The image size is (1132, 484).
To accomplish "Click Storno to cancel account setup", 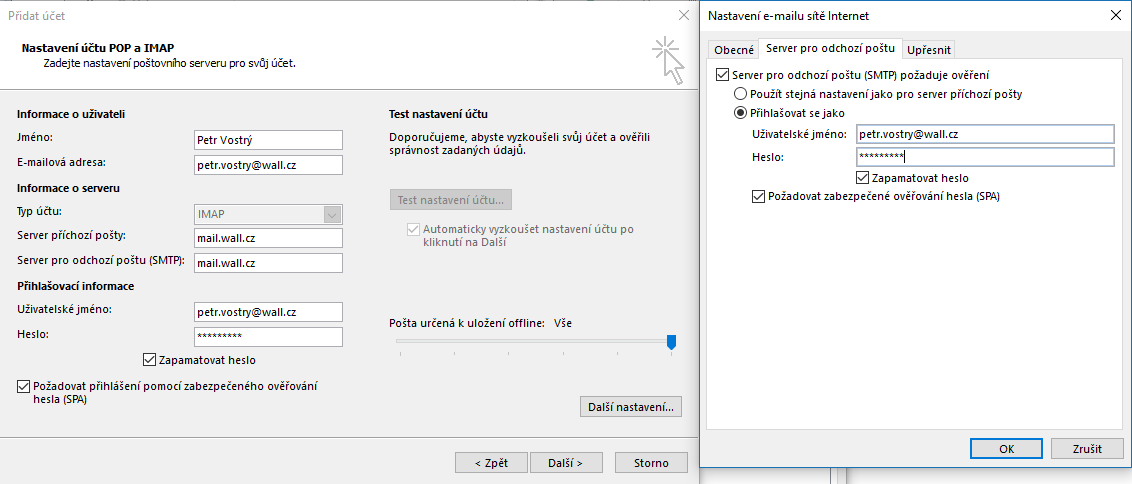I will (651, 463).
